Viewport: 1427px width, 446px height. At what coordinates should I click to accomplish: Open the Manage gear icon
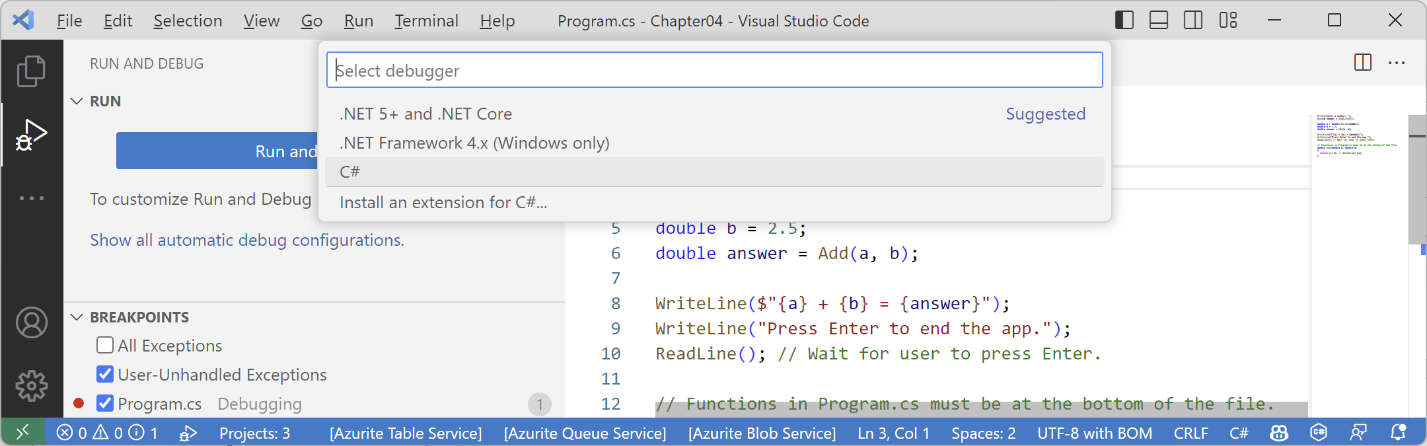31,384
